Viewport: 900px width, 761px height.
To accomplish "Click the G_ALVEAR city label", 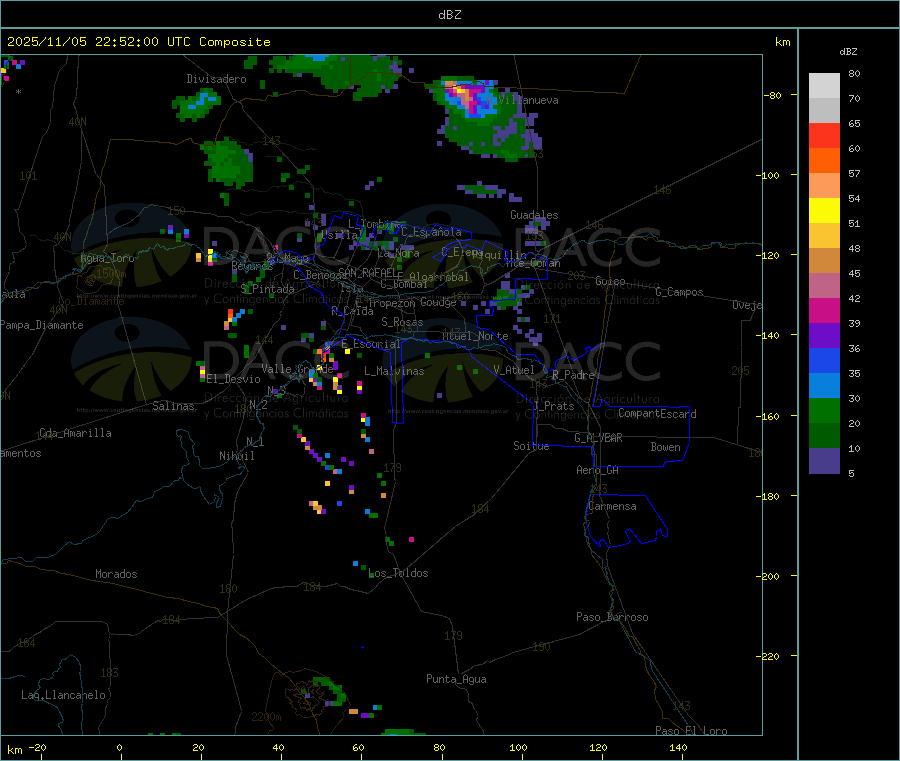I will pos(598,438).
